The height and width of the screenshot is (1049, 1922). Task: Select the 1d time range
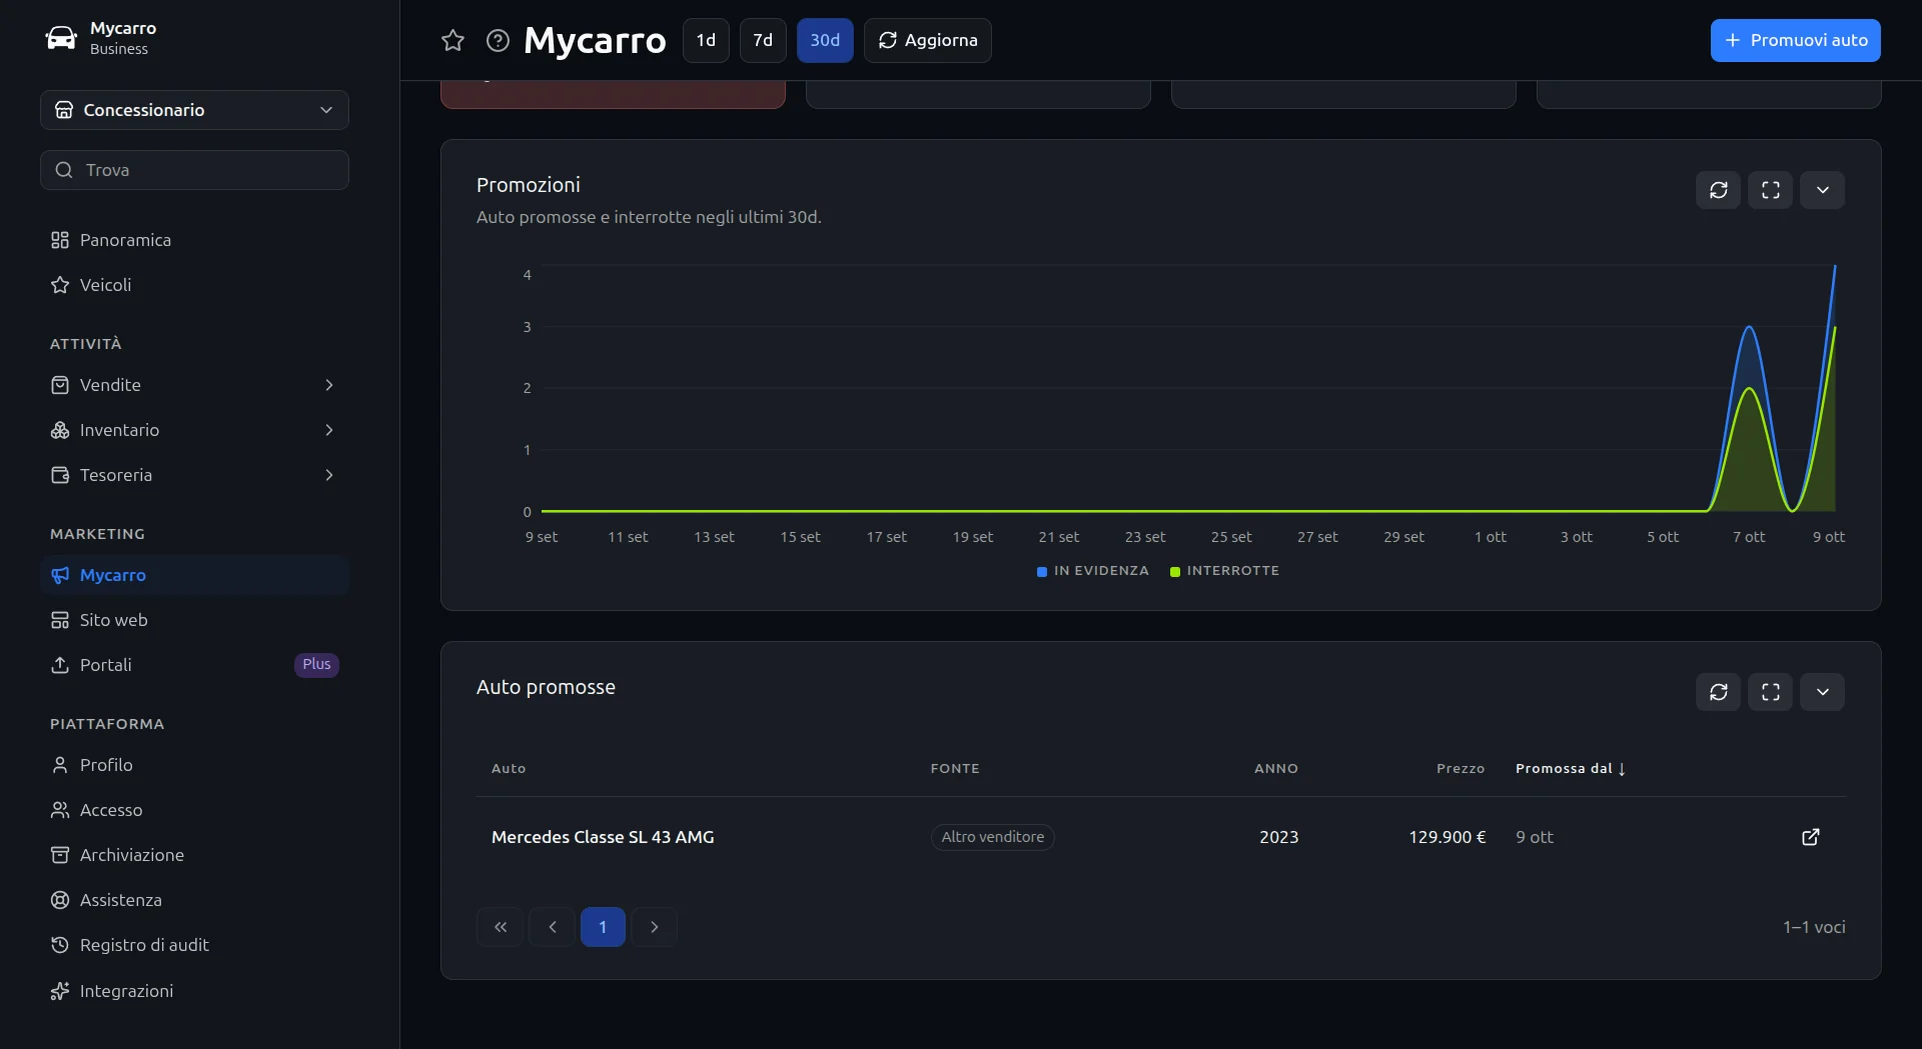[706, 40]
